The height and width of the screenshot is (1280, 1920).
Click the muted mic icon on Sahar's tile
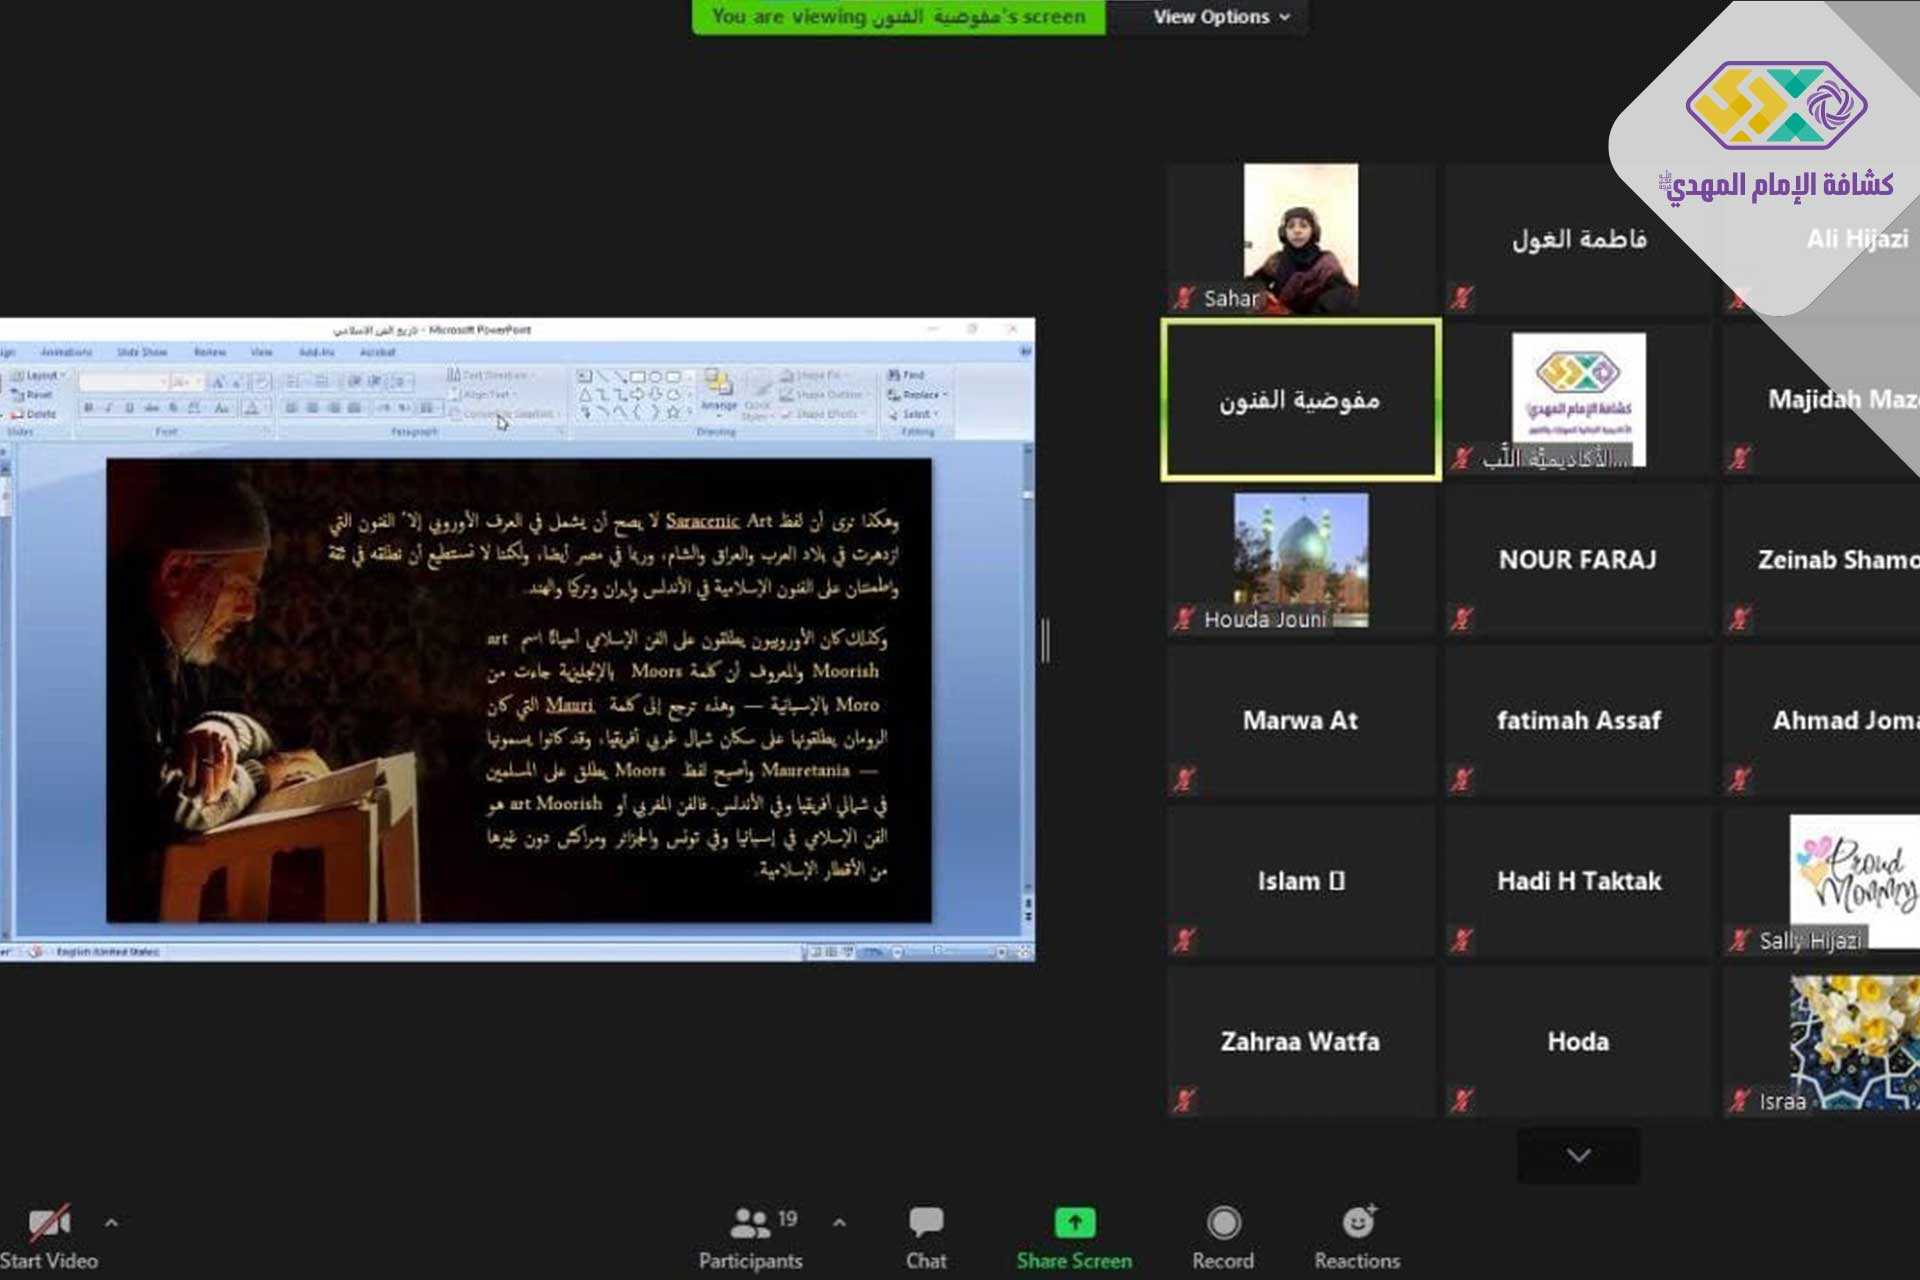pos(1185,298)
